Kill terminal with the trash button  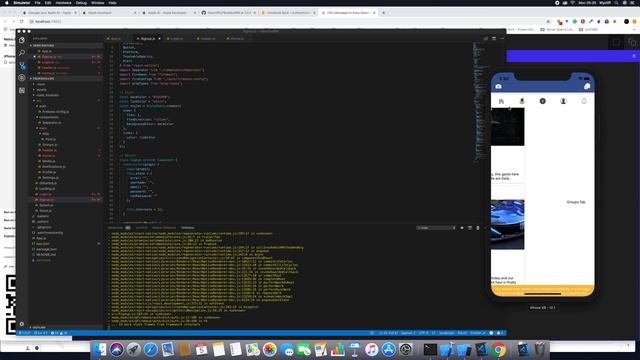tap(478, 228)
